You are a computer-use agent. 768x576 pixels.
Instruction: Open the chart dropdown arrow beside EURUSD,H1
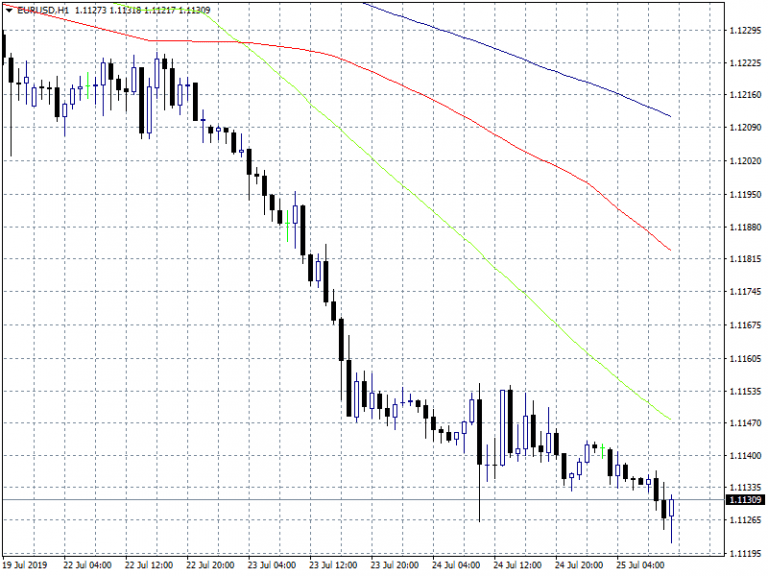pos(9,9)
